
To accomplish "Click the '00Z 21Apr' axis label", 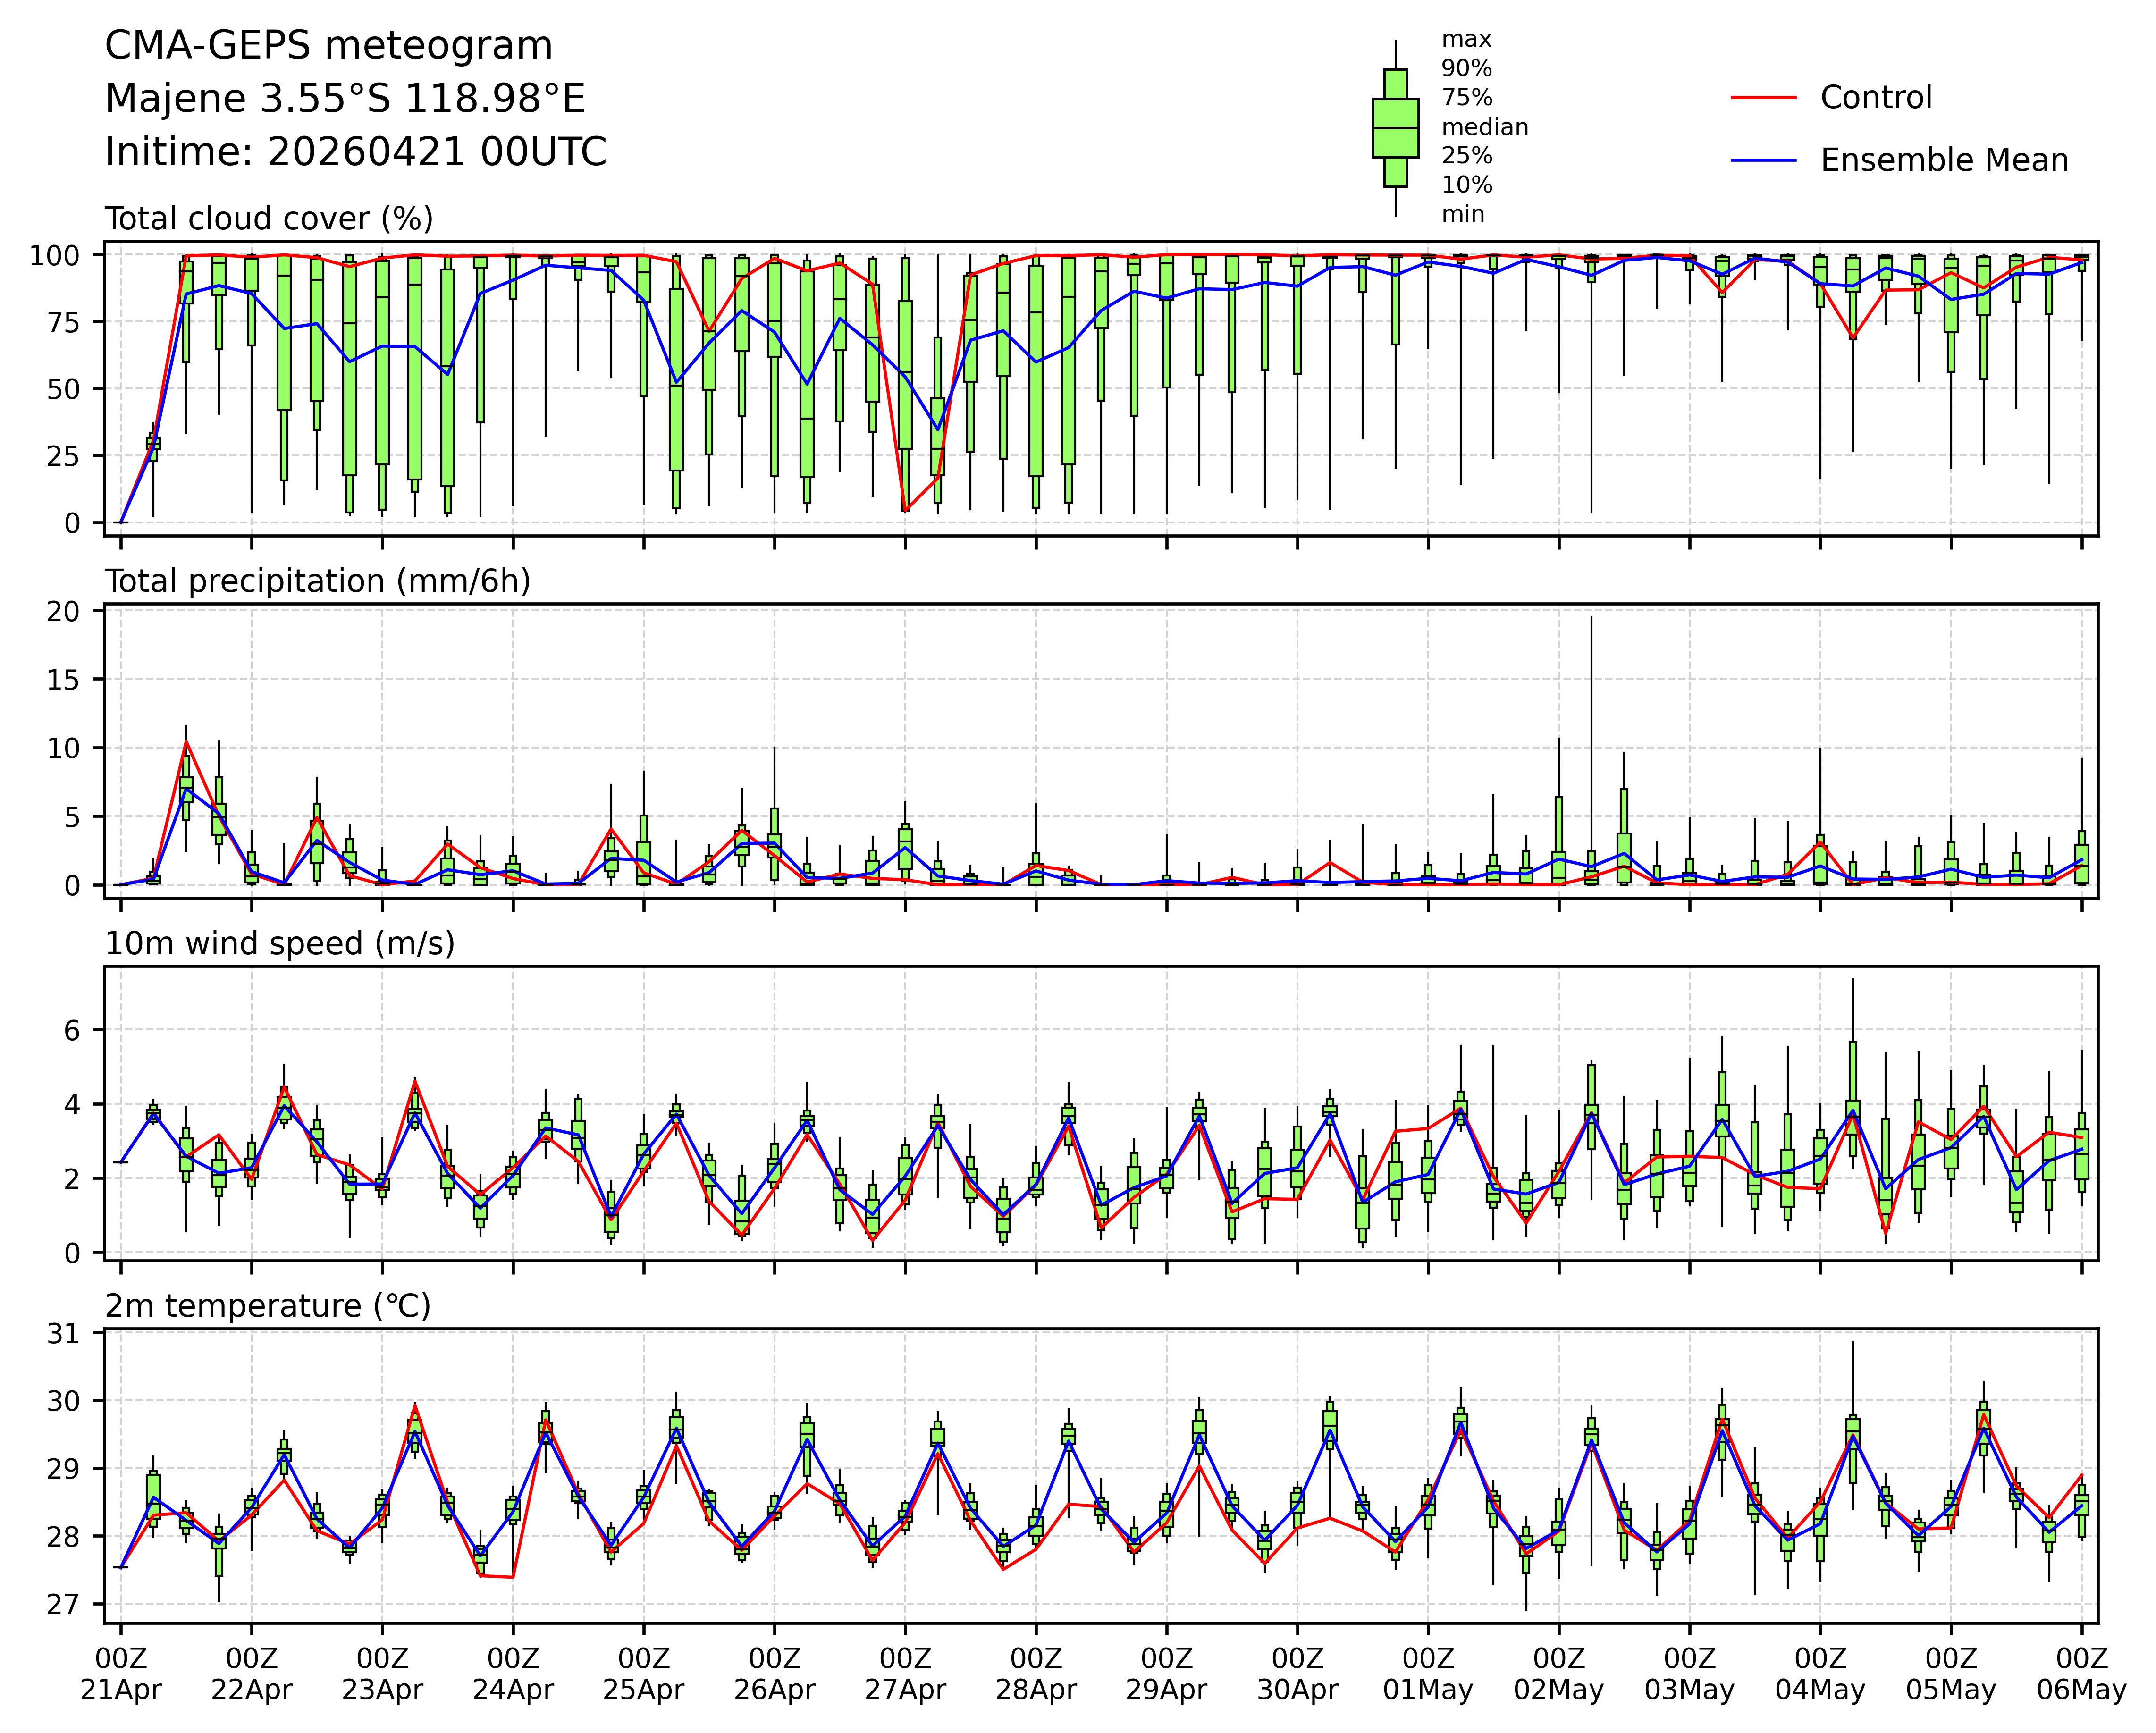I will click(121, 1674).
